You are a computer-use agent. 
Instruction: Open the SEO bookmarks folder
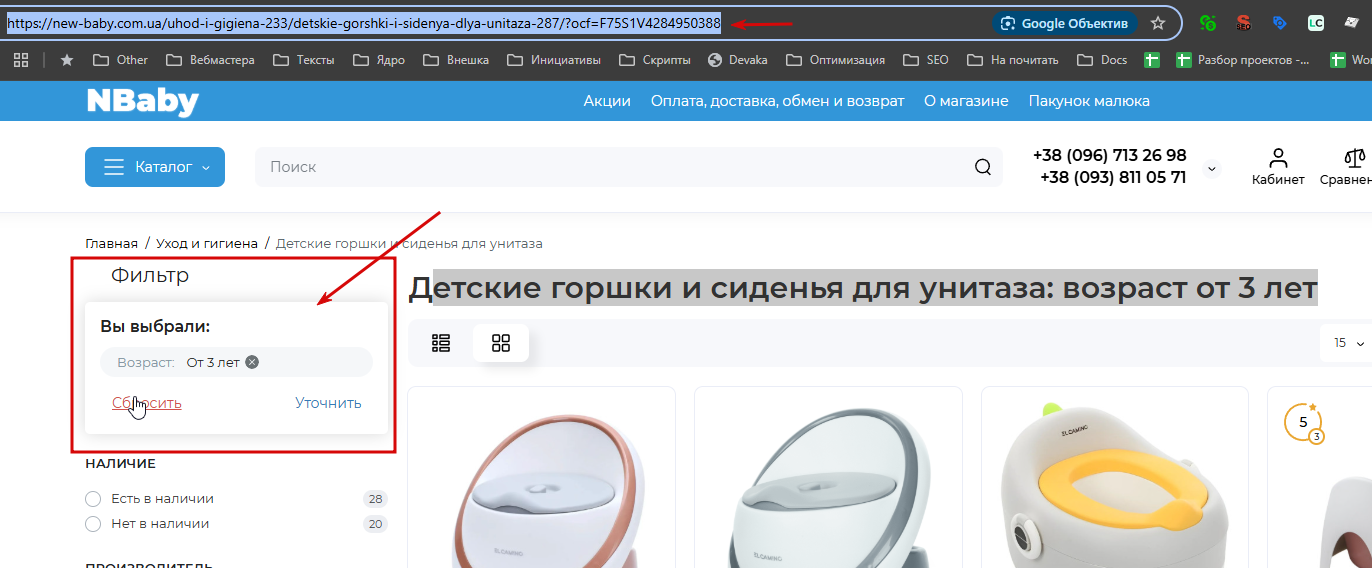tap(925, 60)
